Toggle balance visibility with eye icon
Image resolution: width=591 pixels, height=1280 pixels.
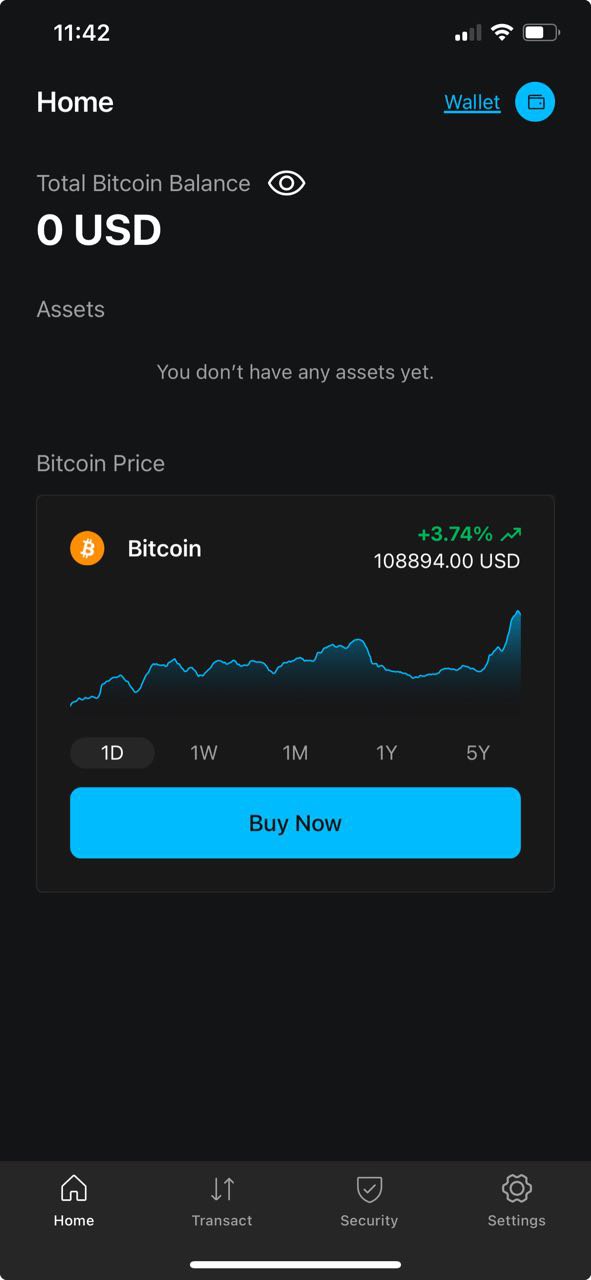(x=287, y=183)
